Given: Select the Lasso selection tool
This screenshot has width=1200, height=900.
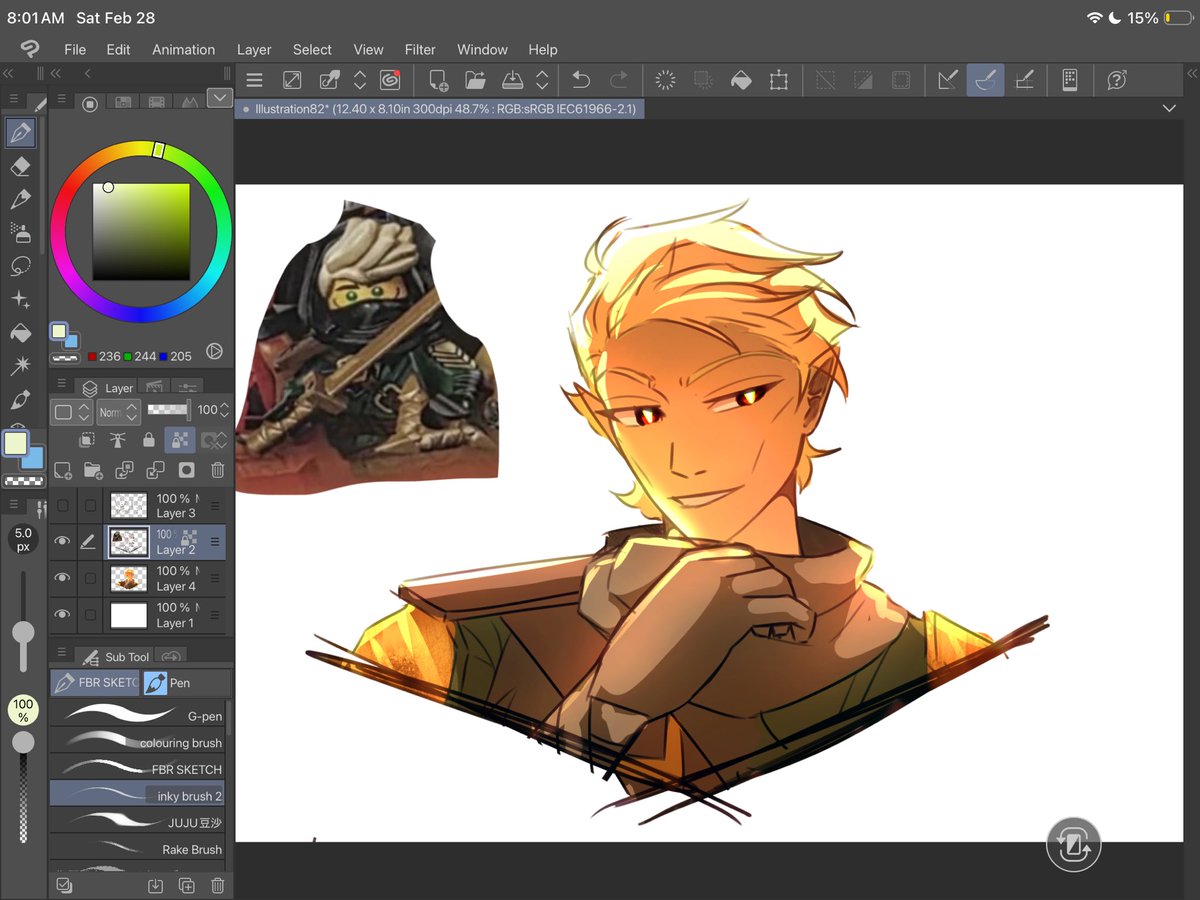Looking at the screenshot, I should pyautogui.click(x=22, y=266).
